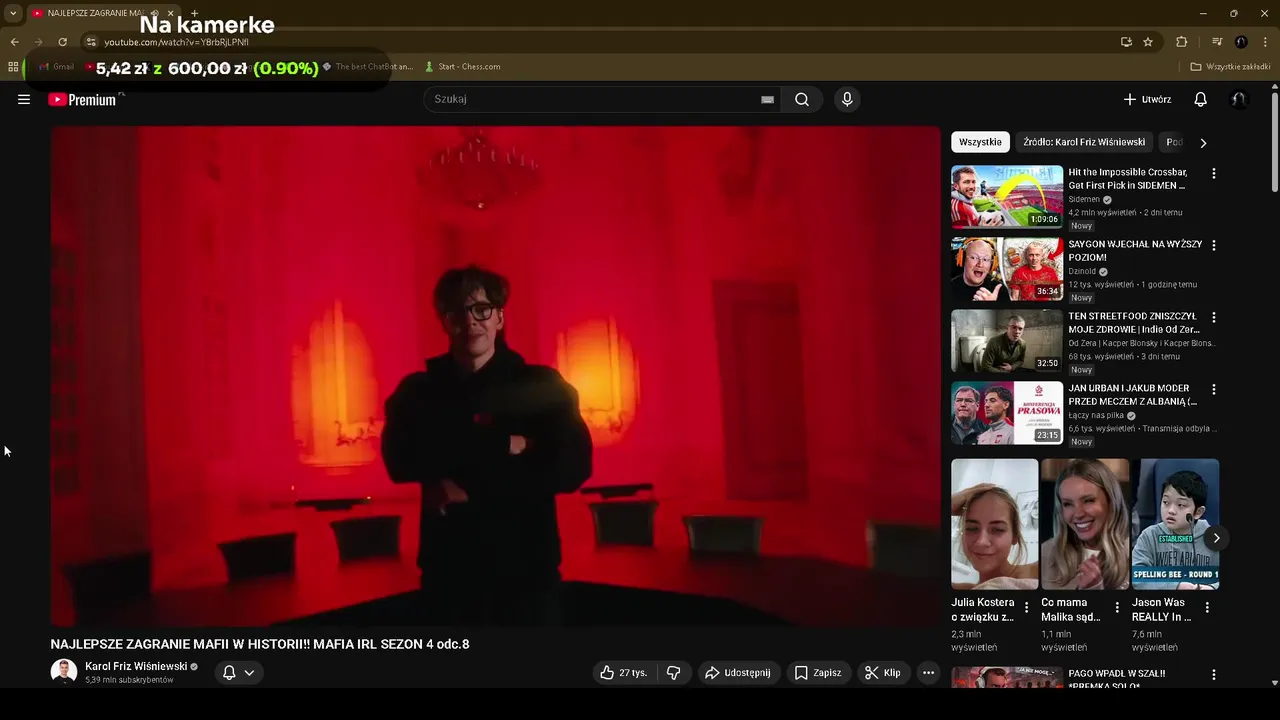Screen dimensions: 1280x720
Task: Open a new browser tab with plus
Action: pyautogui.click(x=194, y=13)
